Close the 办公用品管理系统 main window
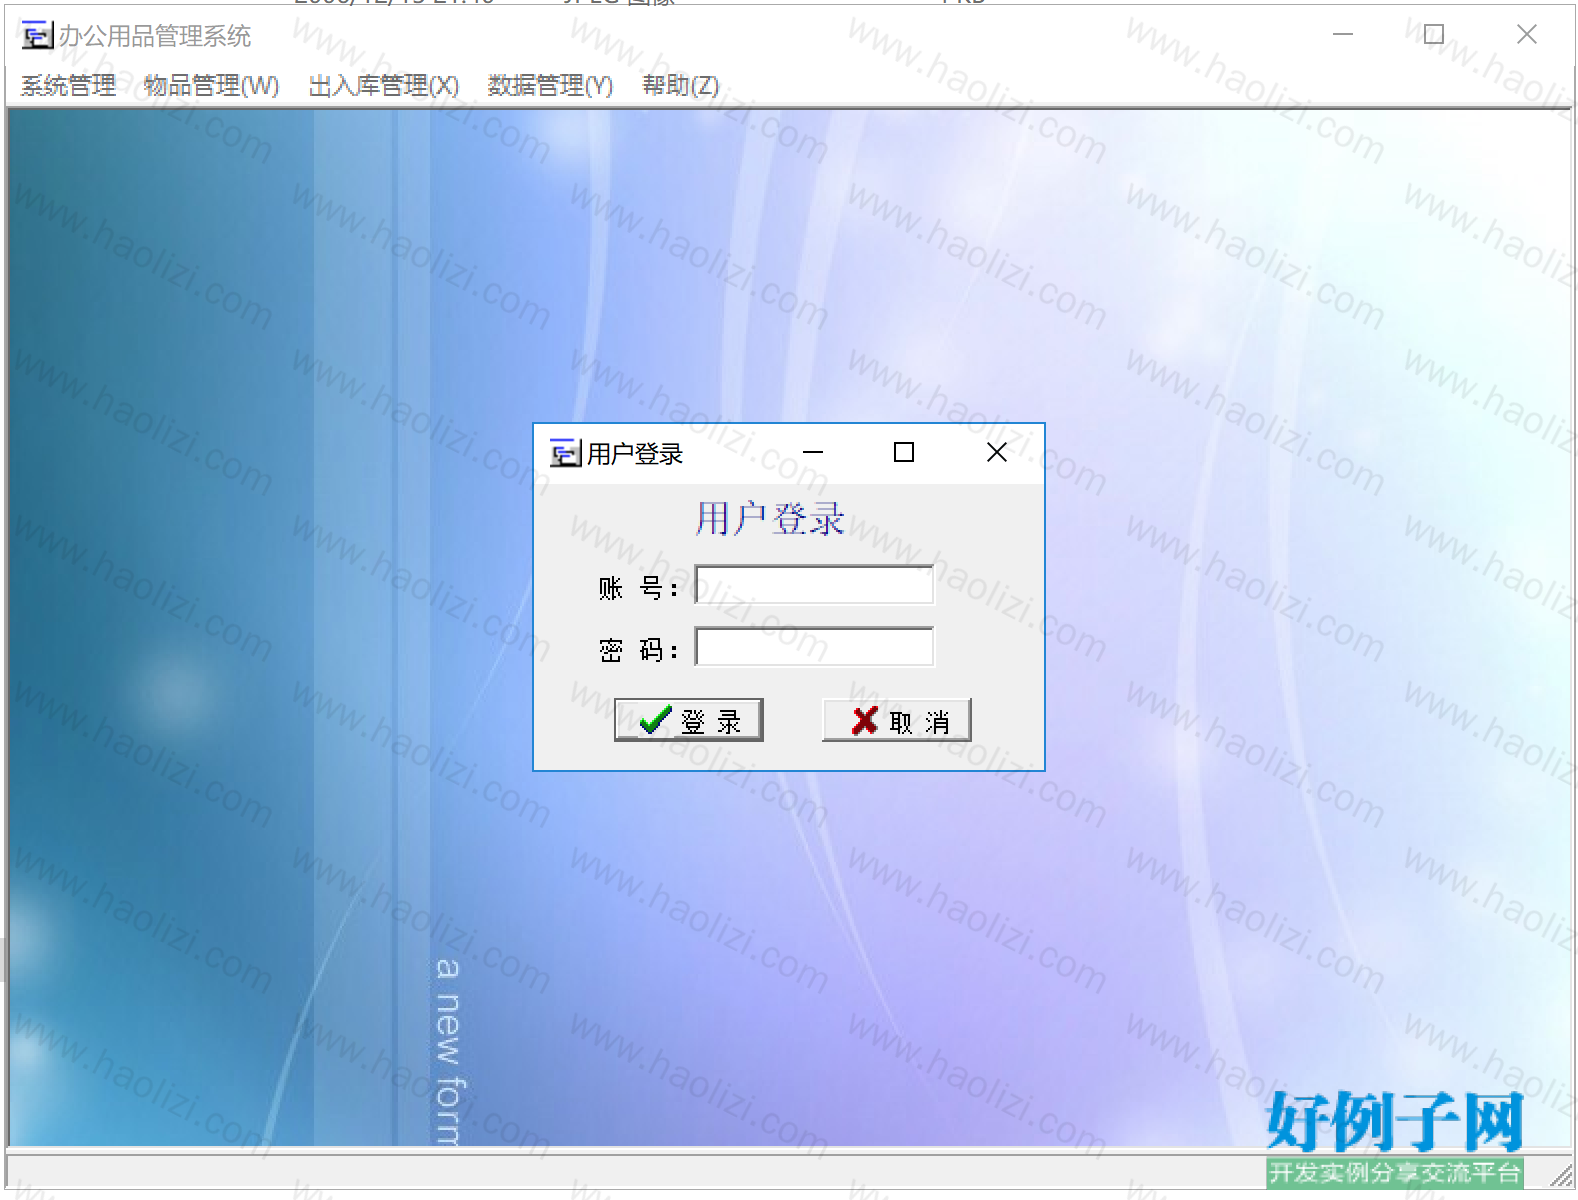Screen dimensions: 1578x1200 (x=1526, y=35)
